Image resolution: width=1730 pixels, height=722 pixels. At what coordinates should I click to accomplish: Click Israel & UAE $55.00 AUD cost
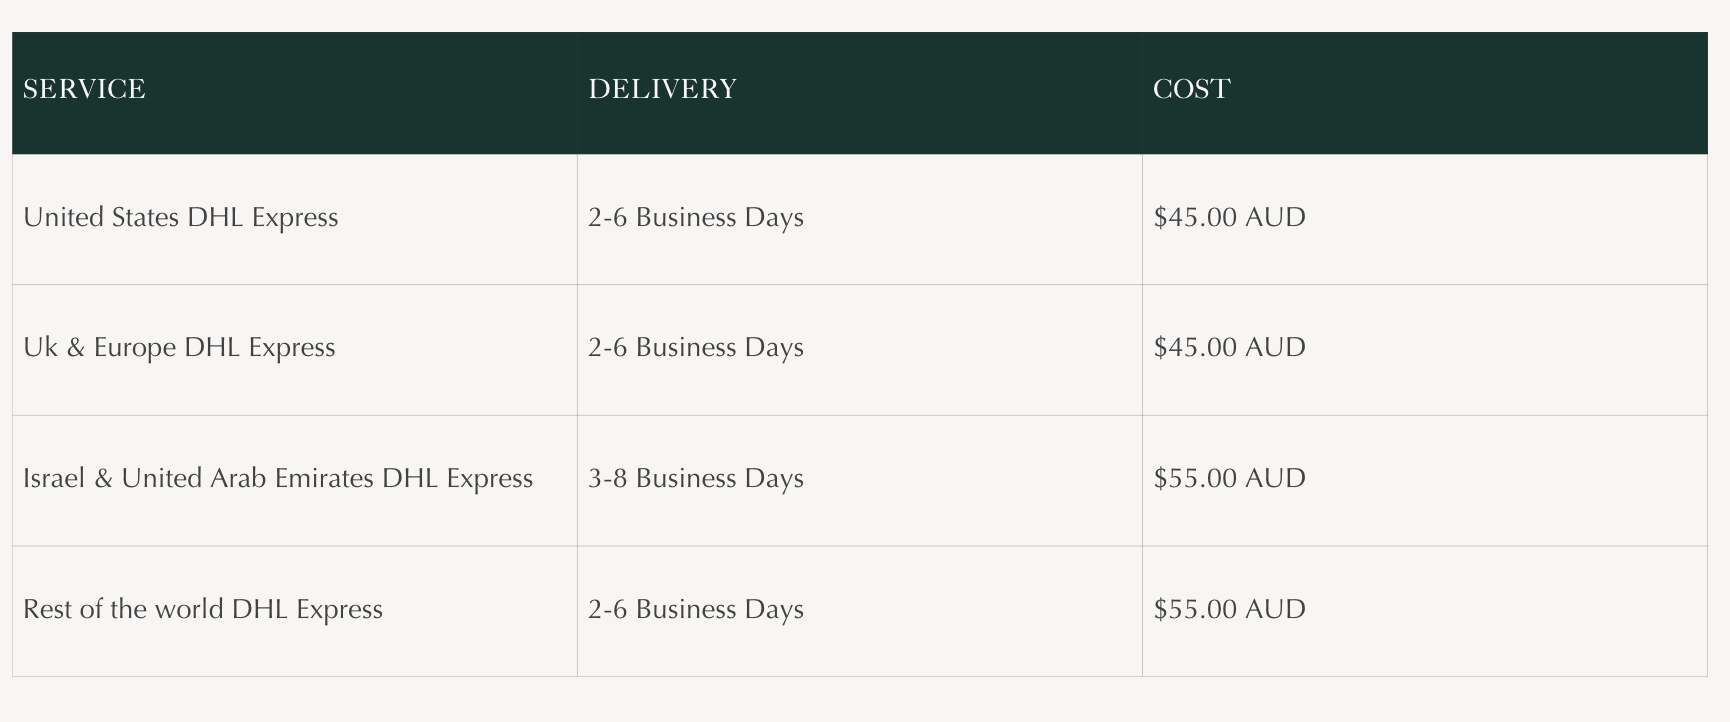point(1229,479)
